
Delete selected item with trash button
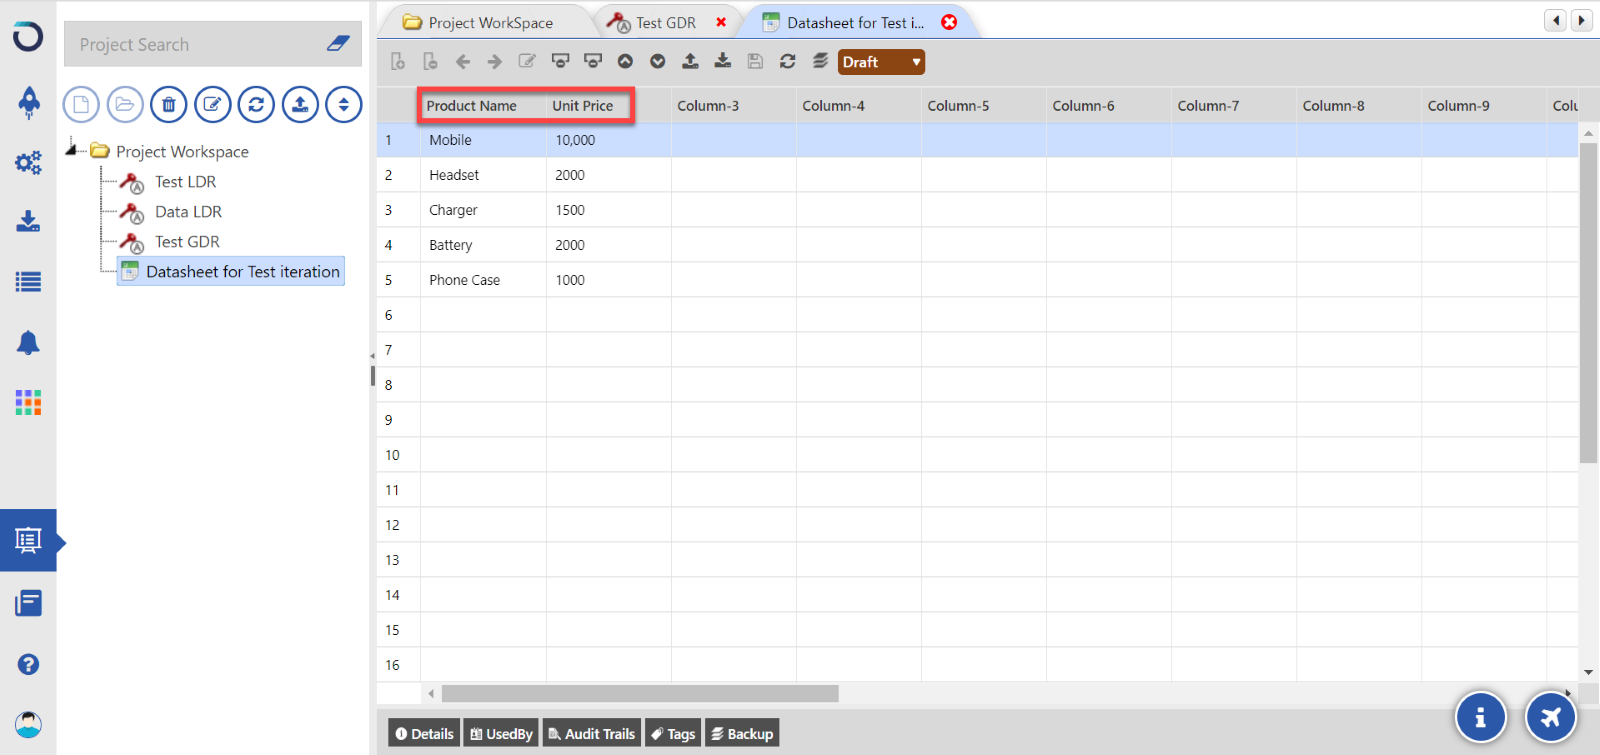(x=169, y=104)
